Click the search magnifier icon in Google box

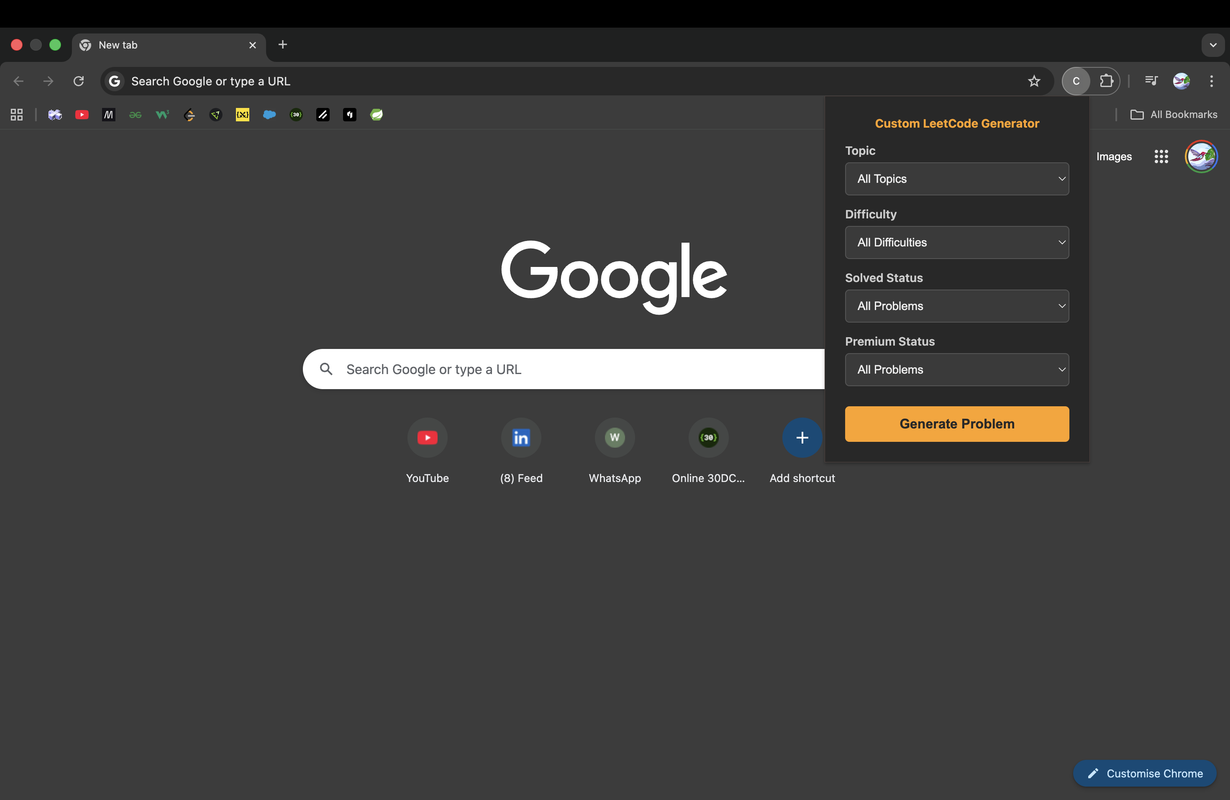point(326,369)
